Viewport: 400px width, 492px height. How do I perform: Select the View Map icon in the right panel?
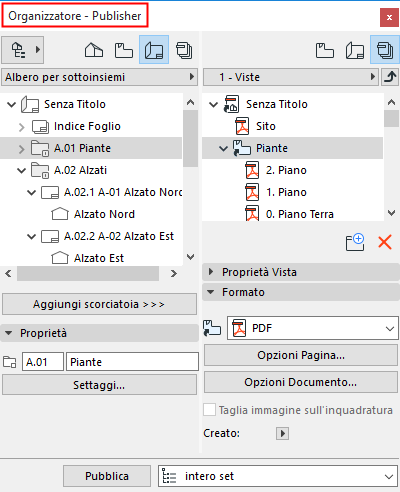click(x=325, y=50)
